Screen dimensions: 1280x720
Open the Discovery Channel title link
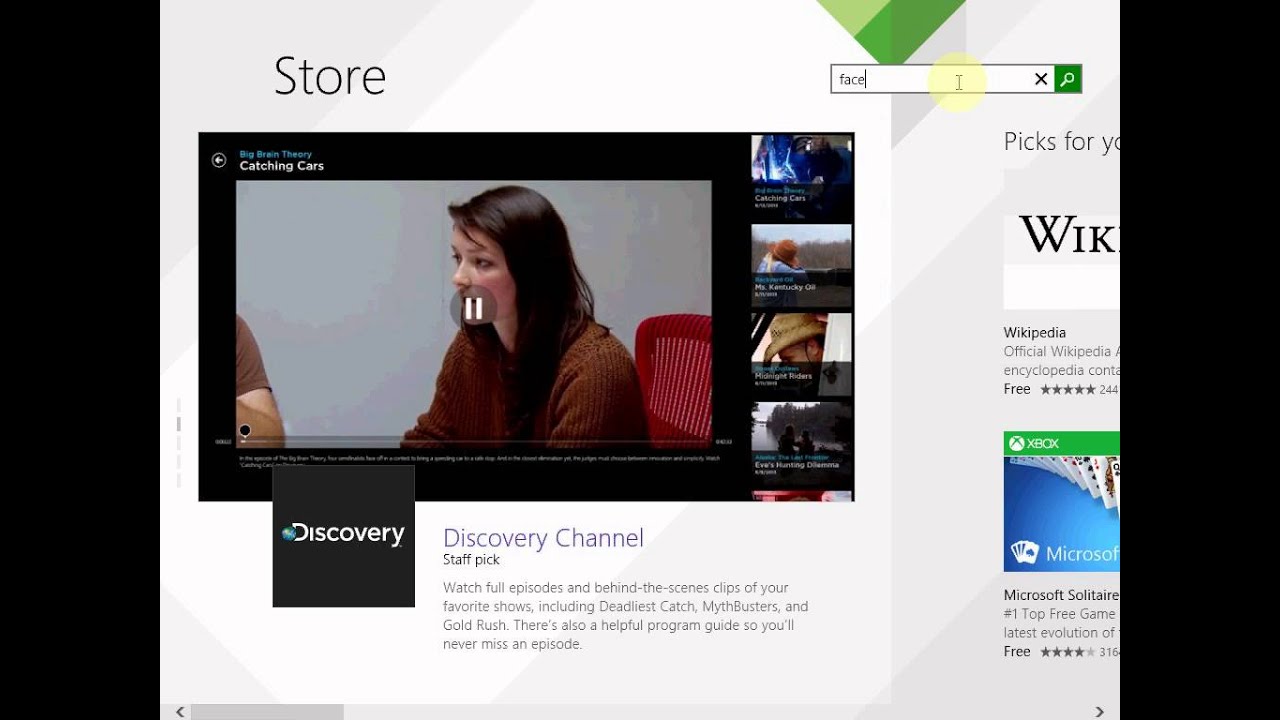pos(543,538)
